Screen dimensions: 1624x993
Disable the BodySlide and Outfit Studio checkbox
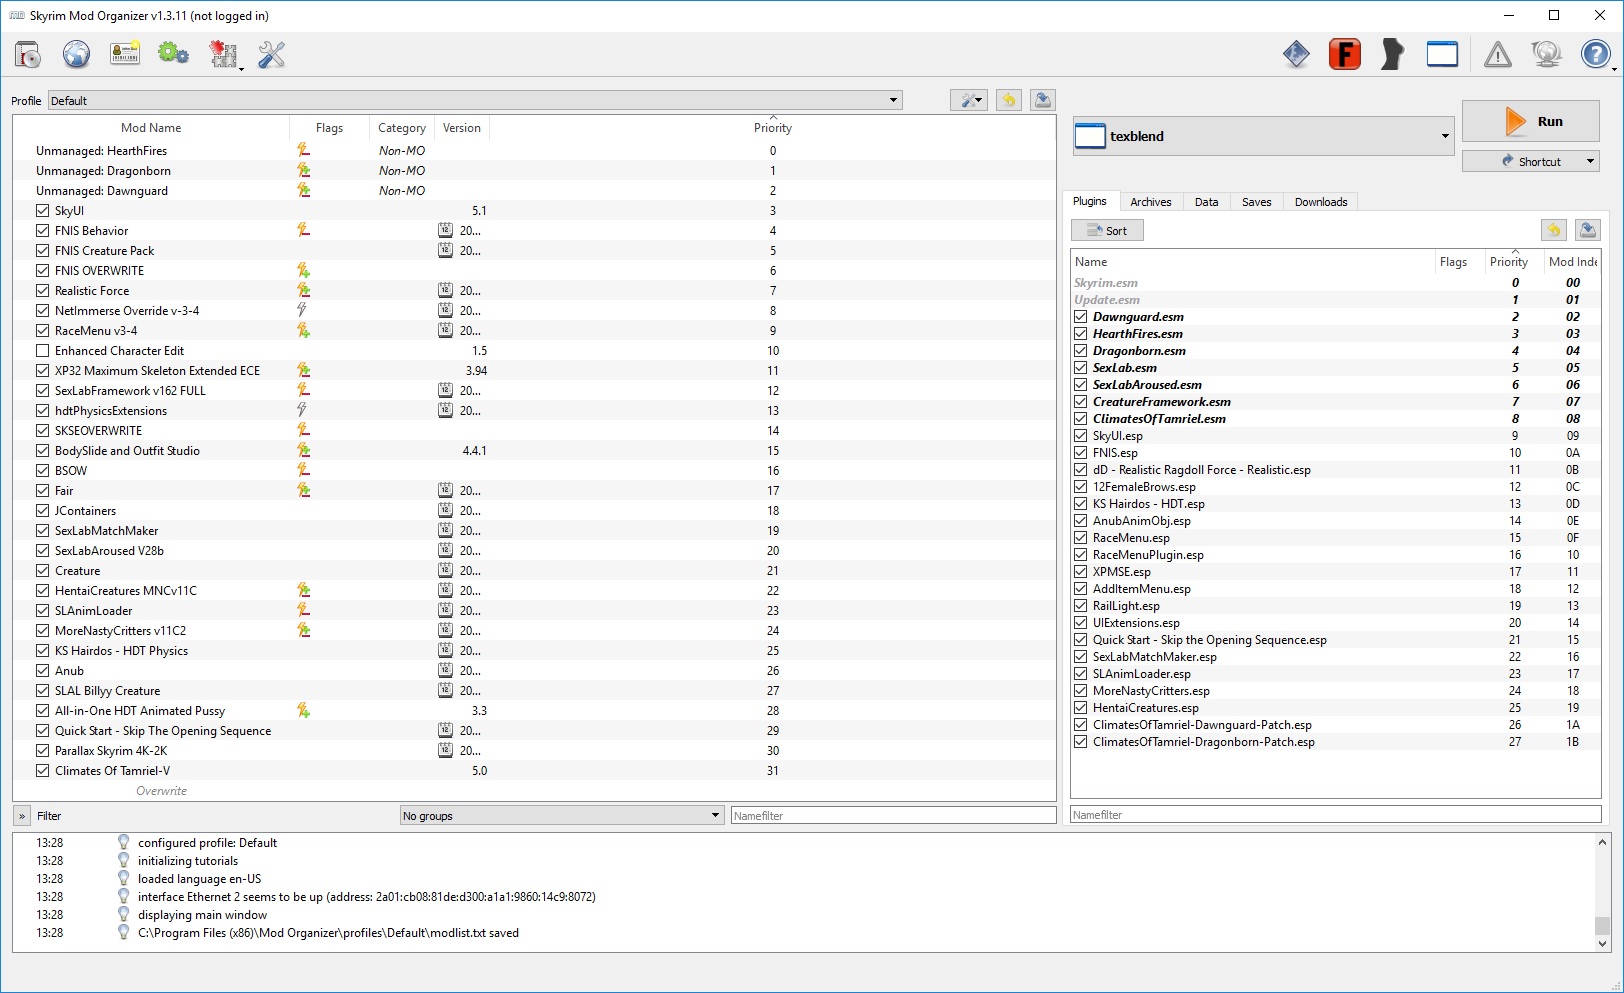click(x=42, y=450)
